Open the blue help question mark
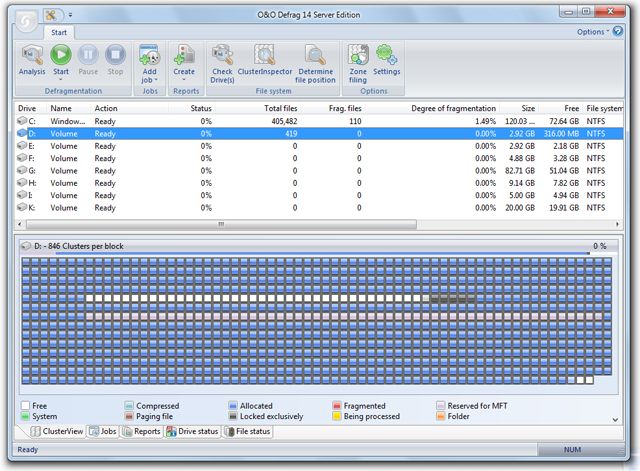 (x=618, y=31)
